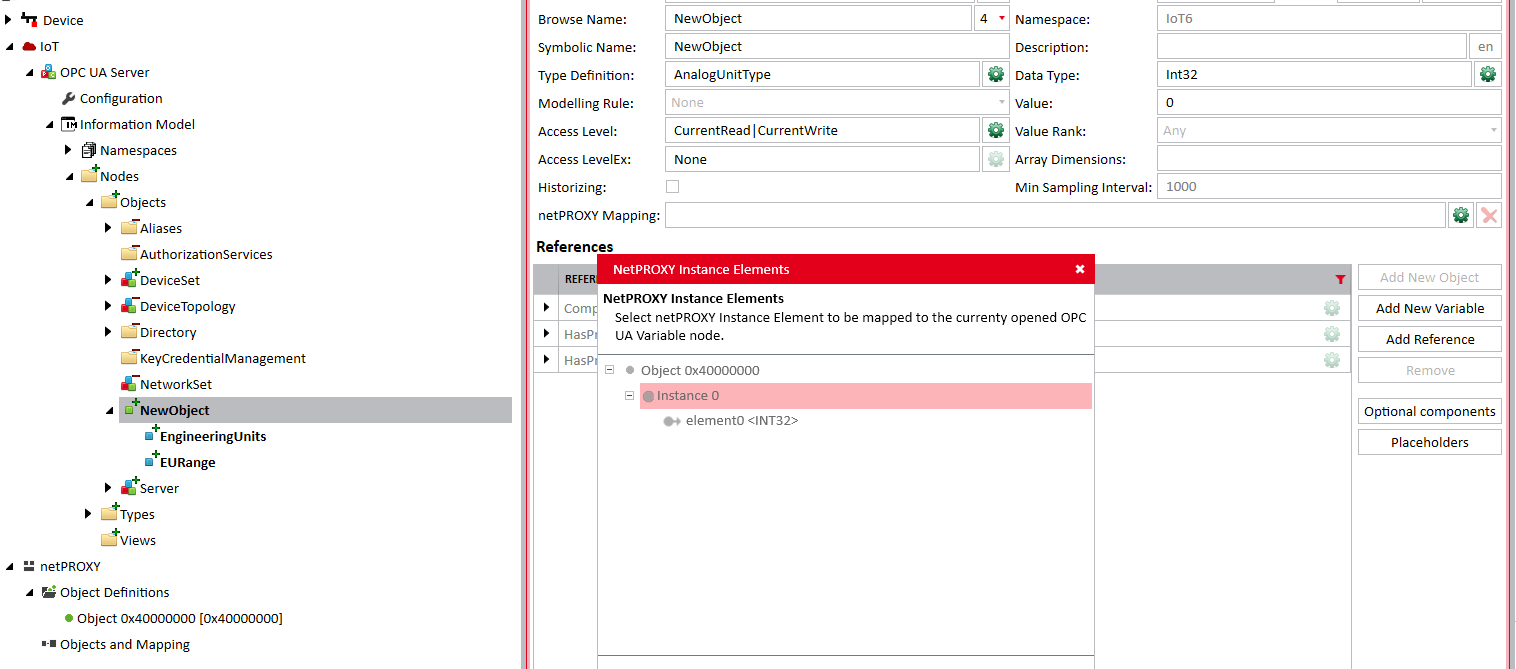Screen dimensions: 1516x669
Task: Click the Array Dimensions input field
Action: tap(1329, 158)
